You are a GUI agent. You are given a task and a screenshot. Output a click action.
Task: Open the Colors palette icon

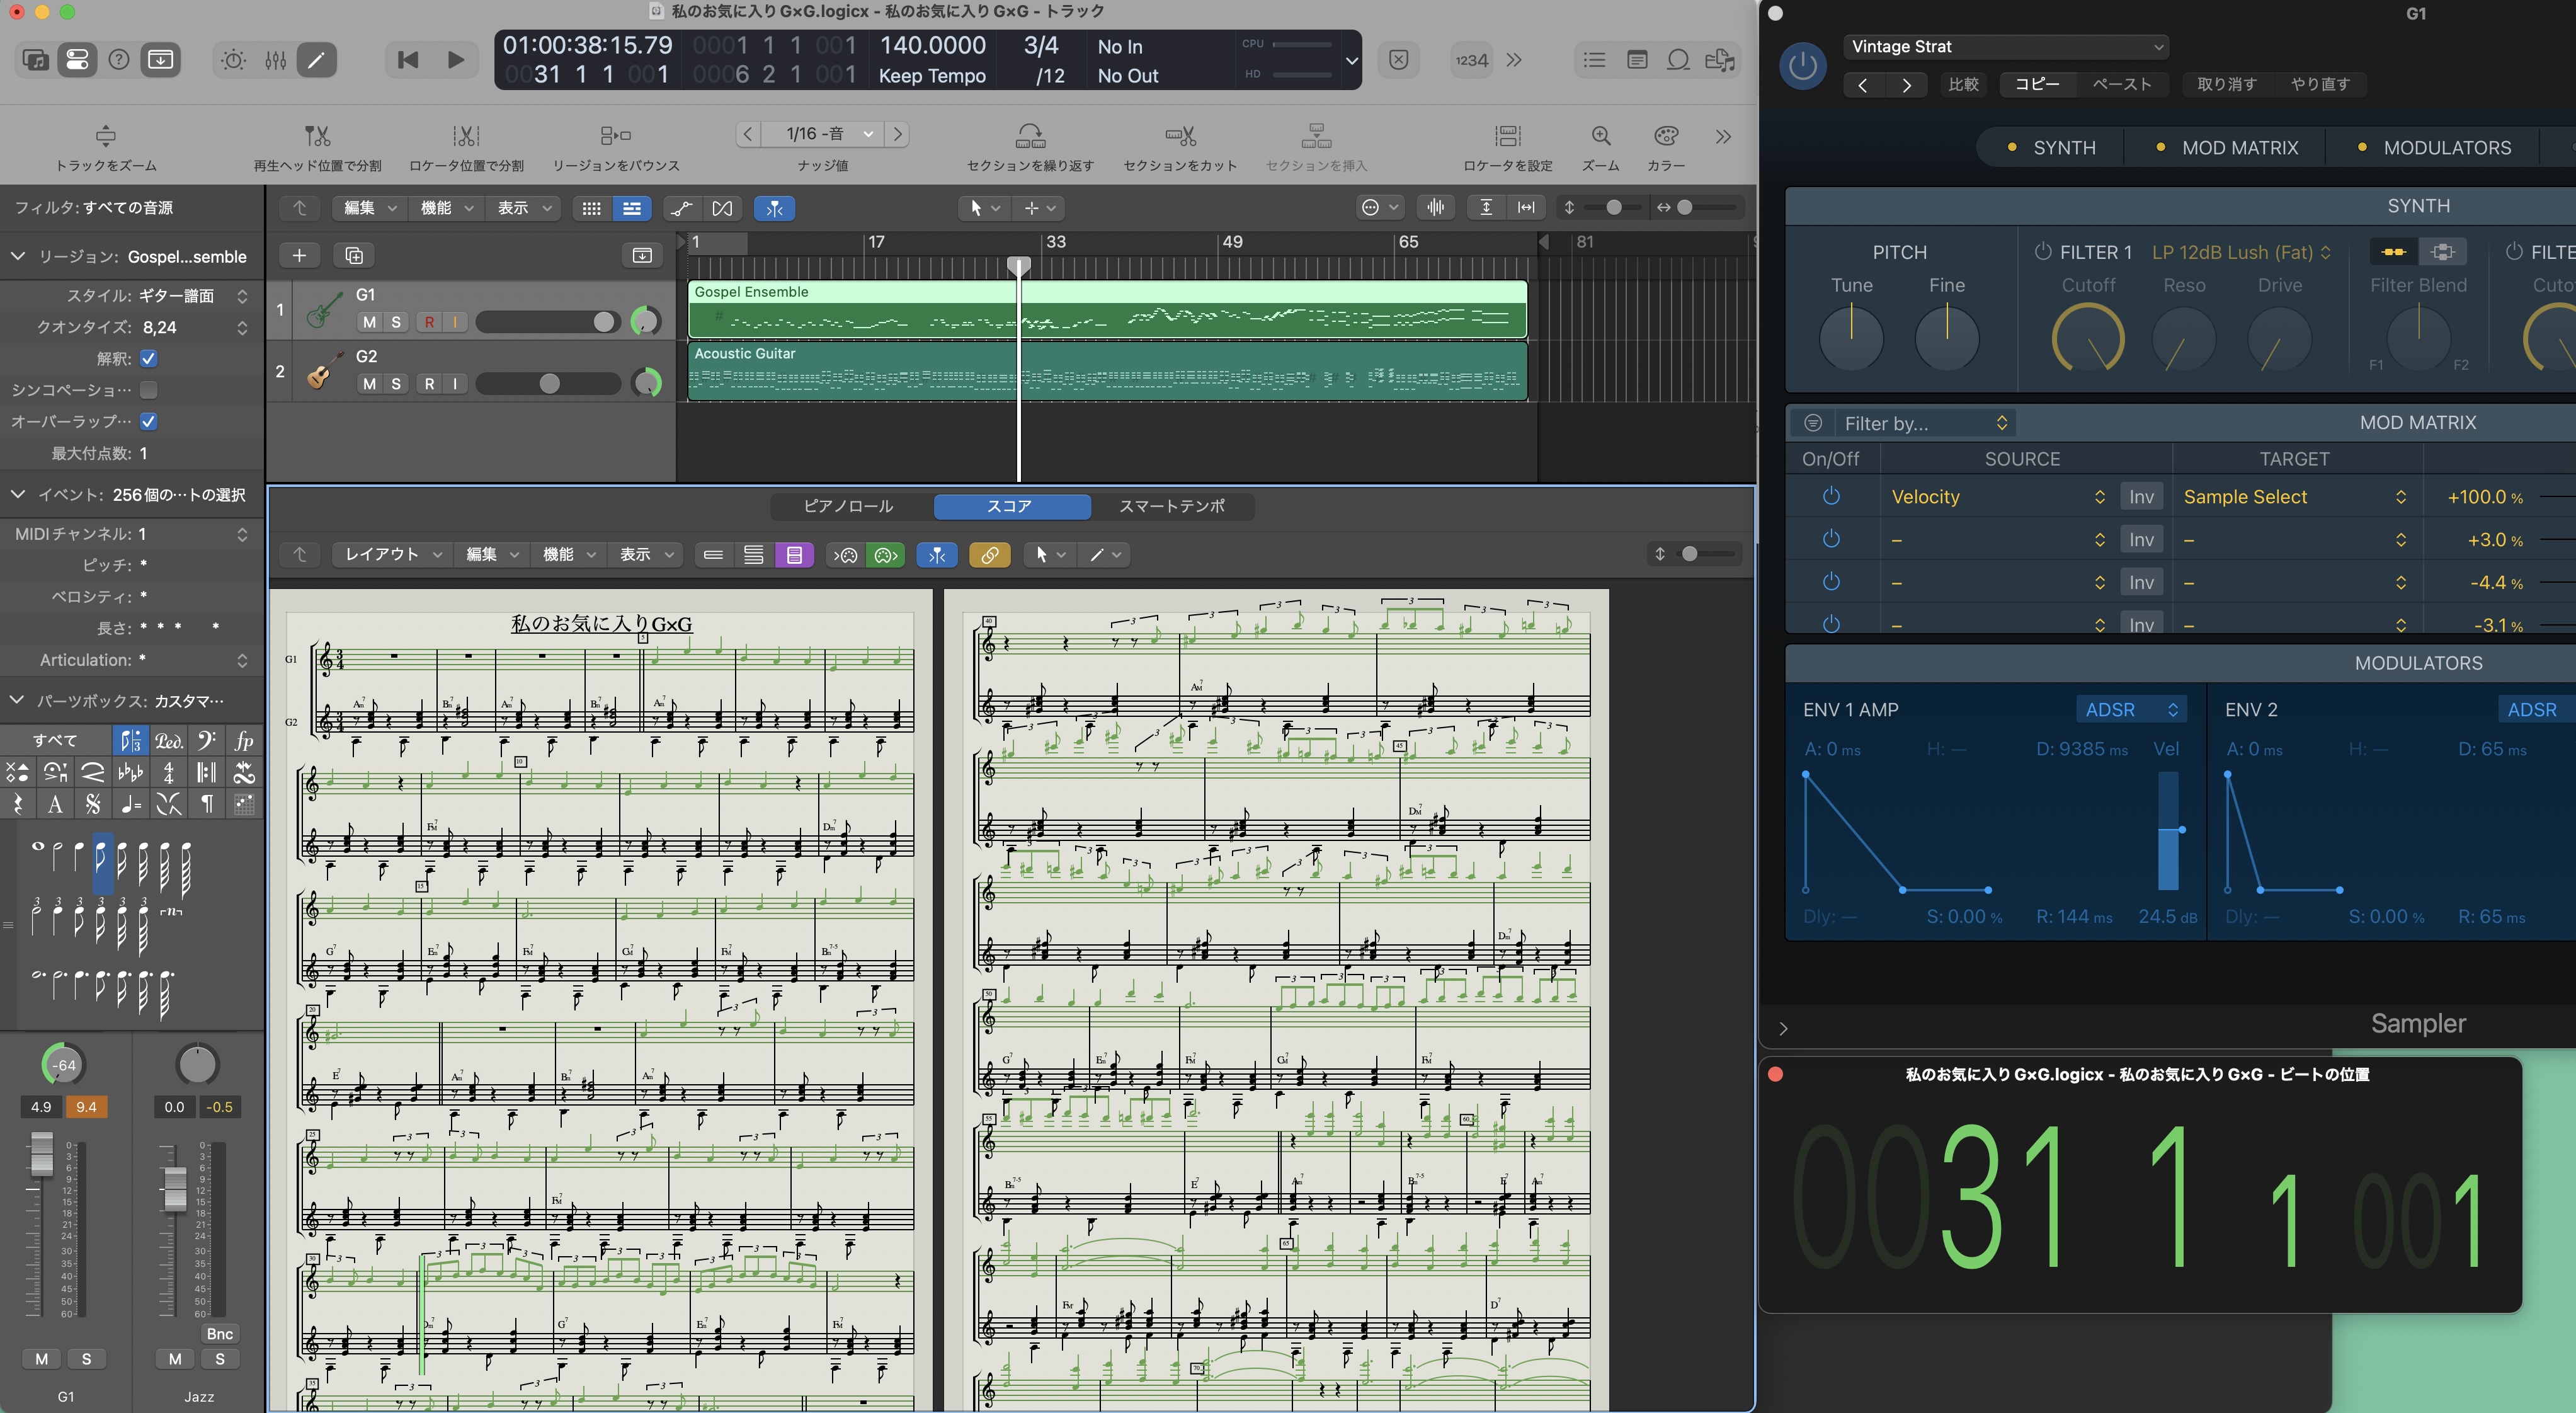click(1665, 136)
